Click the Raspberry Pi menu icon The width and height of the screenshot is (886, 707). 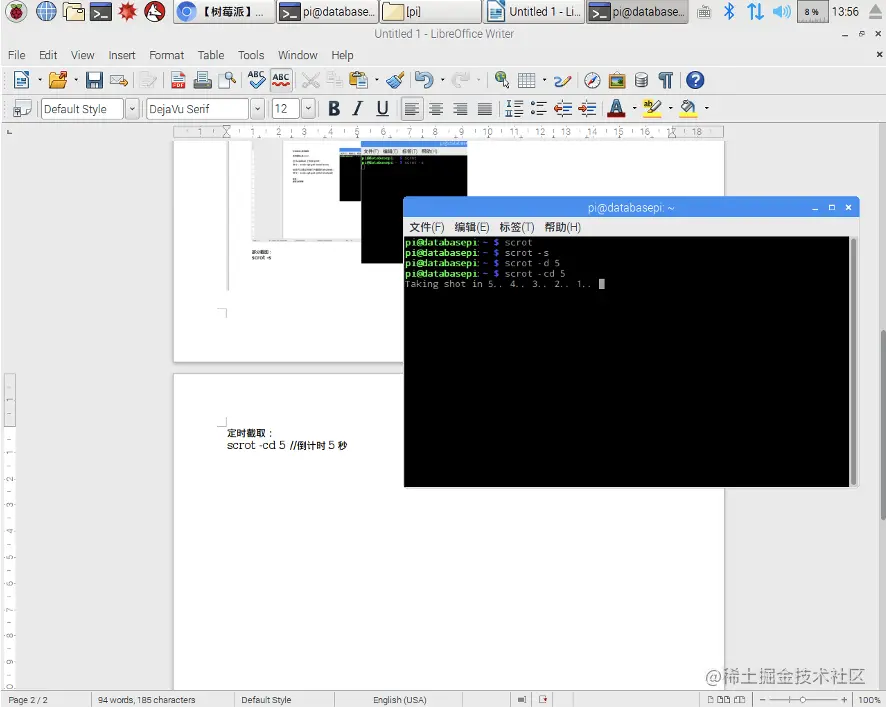[16, 11]
